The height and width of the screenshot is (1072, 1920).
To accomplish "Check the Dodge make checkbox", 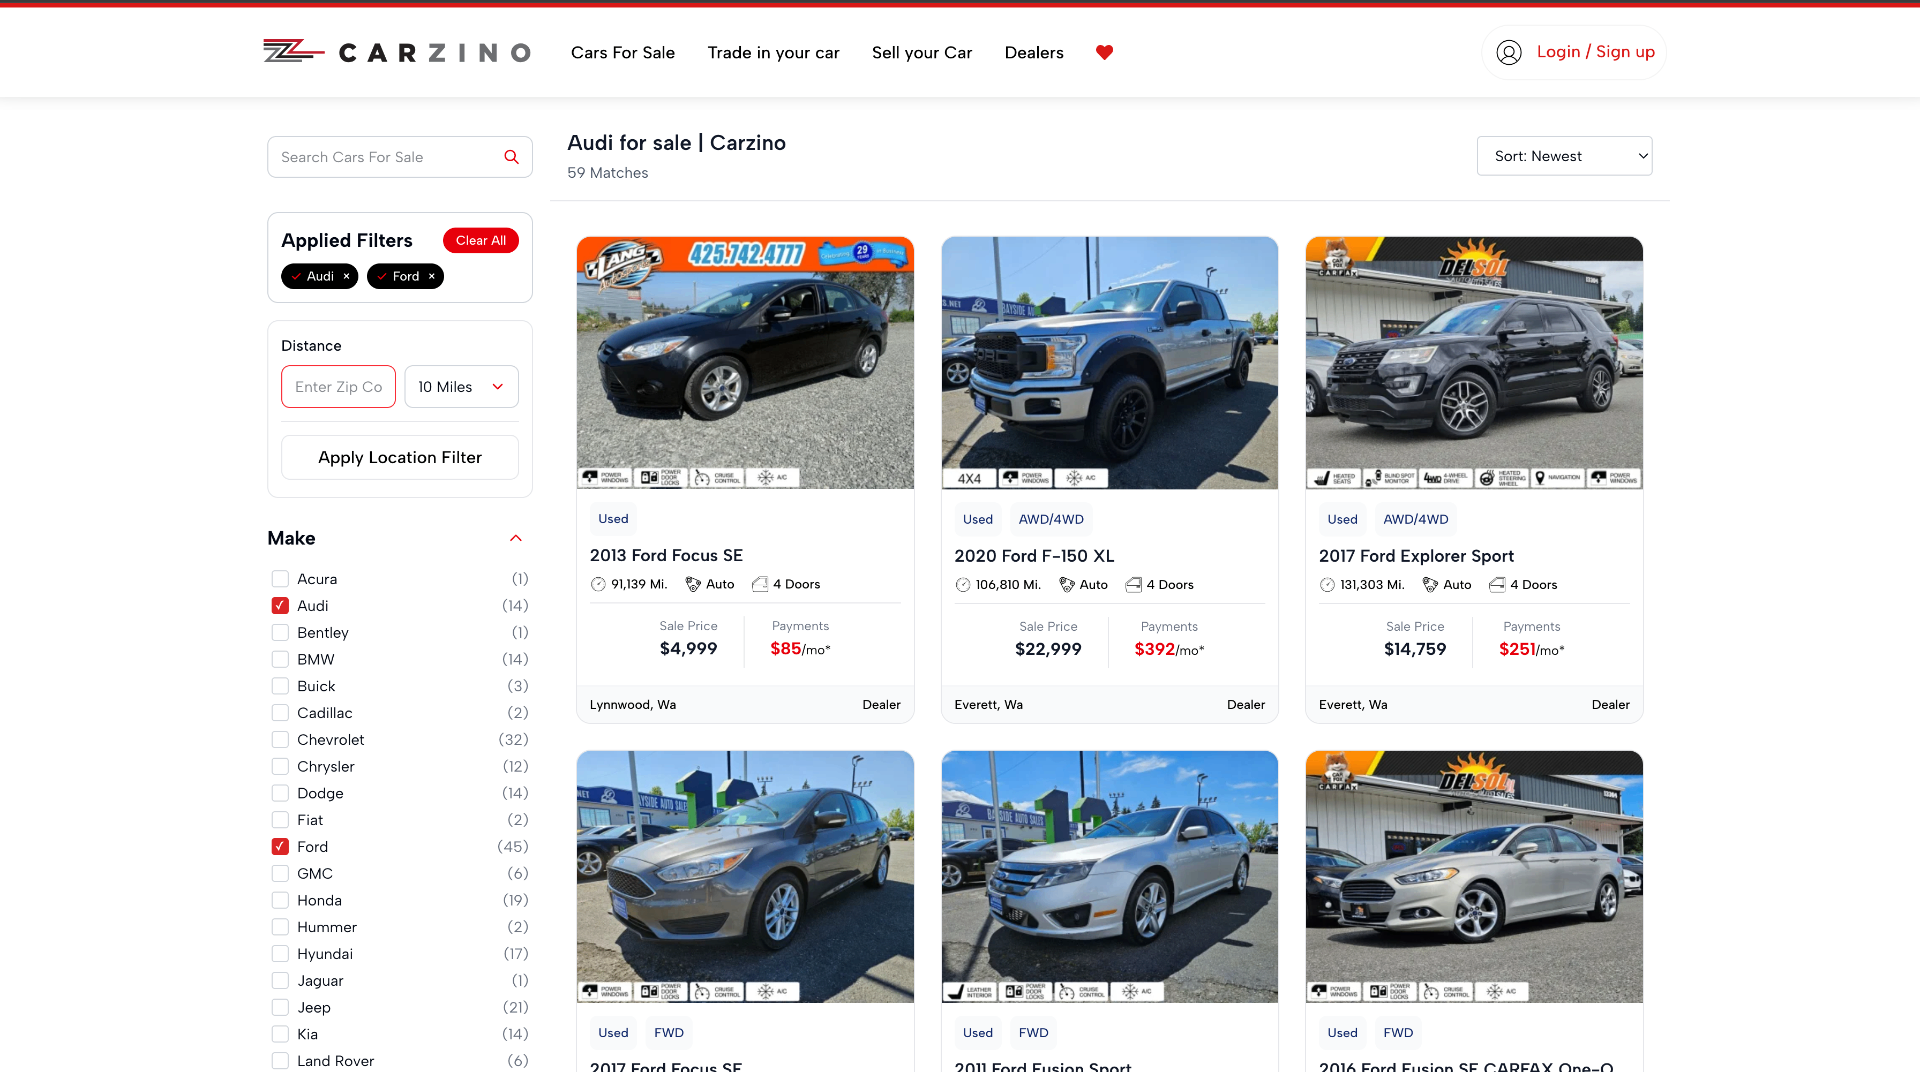I will coord(280,794).
